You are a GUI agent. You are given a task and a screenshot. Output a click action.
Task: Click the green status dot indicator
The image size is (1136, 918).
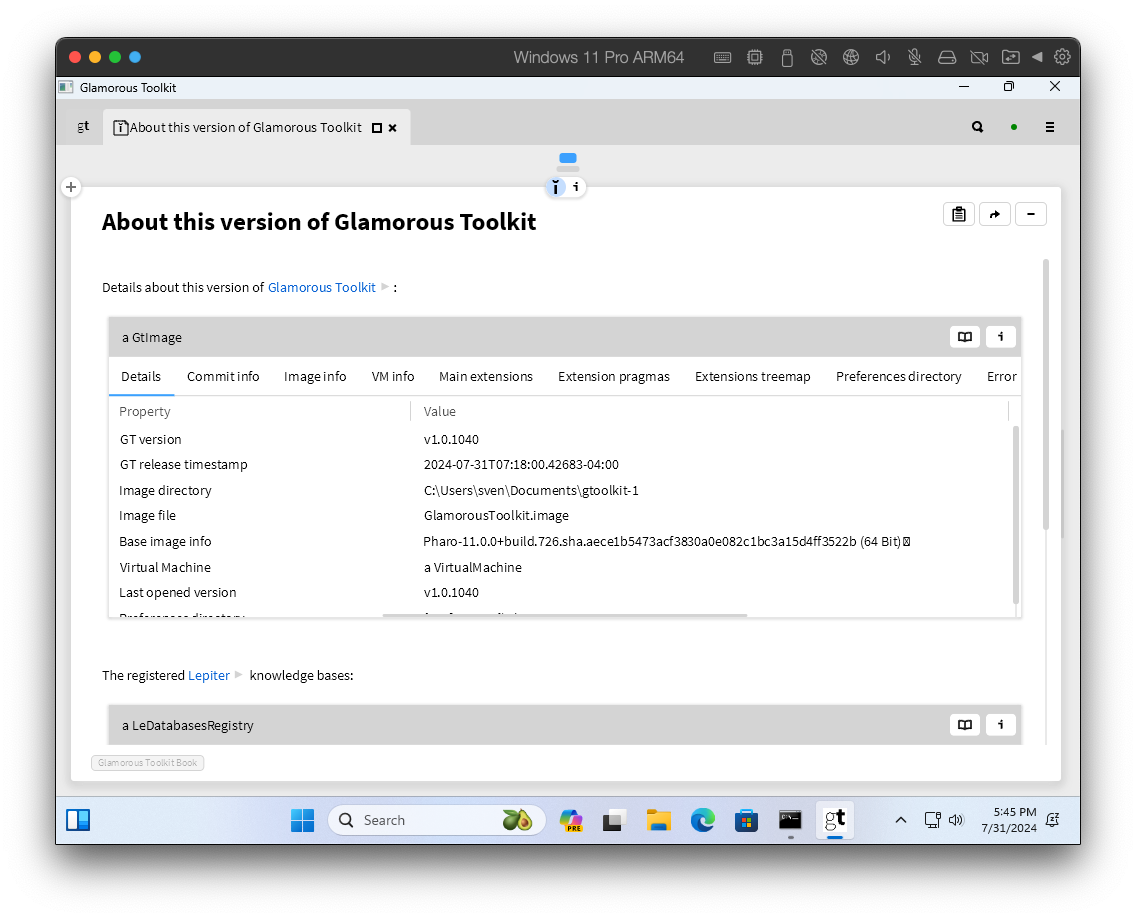(1014, 128)
